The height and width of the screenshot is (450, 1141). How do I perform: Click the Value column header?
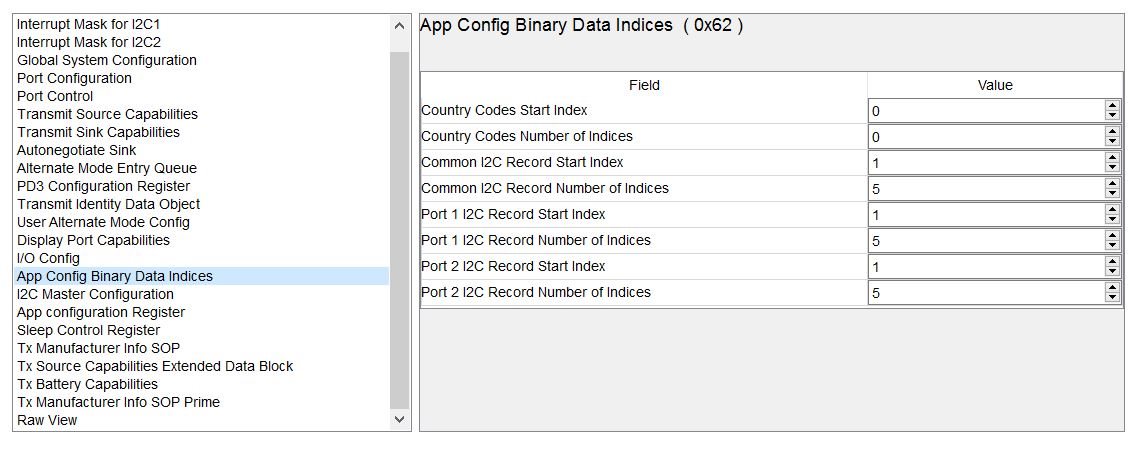point(995,85)
